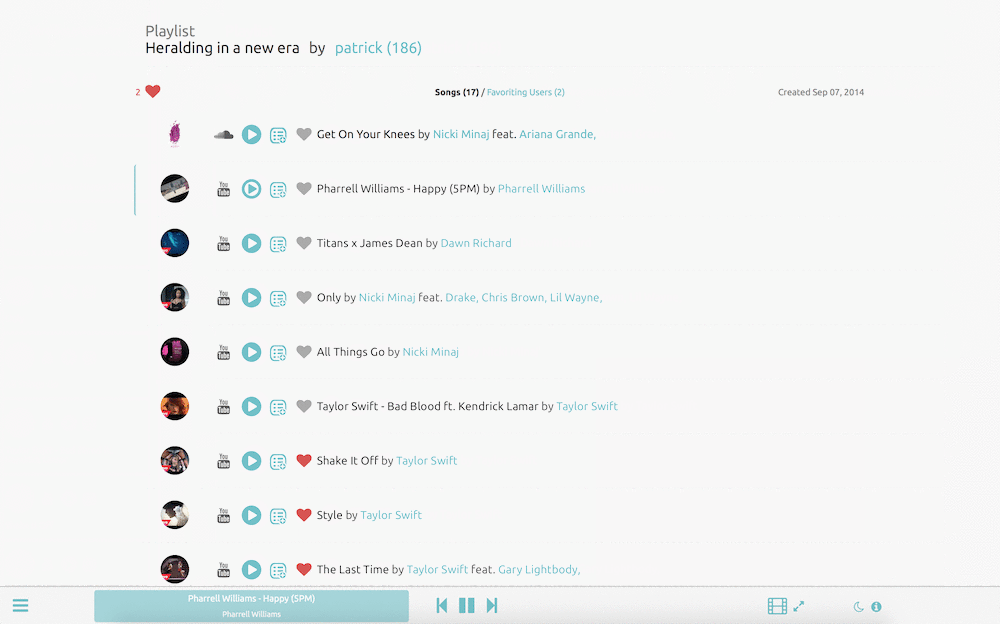Unfavorite Style by Taylor Swift
The height and width of the screenshot is (624, 1000).
pyautogui.click(x=304, y=515)
